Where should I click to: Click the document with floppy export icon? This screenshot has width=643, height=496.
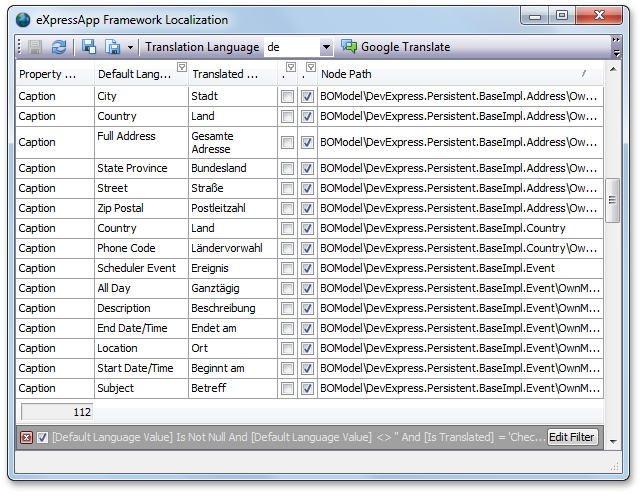(x=112, y=47)
